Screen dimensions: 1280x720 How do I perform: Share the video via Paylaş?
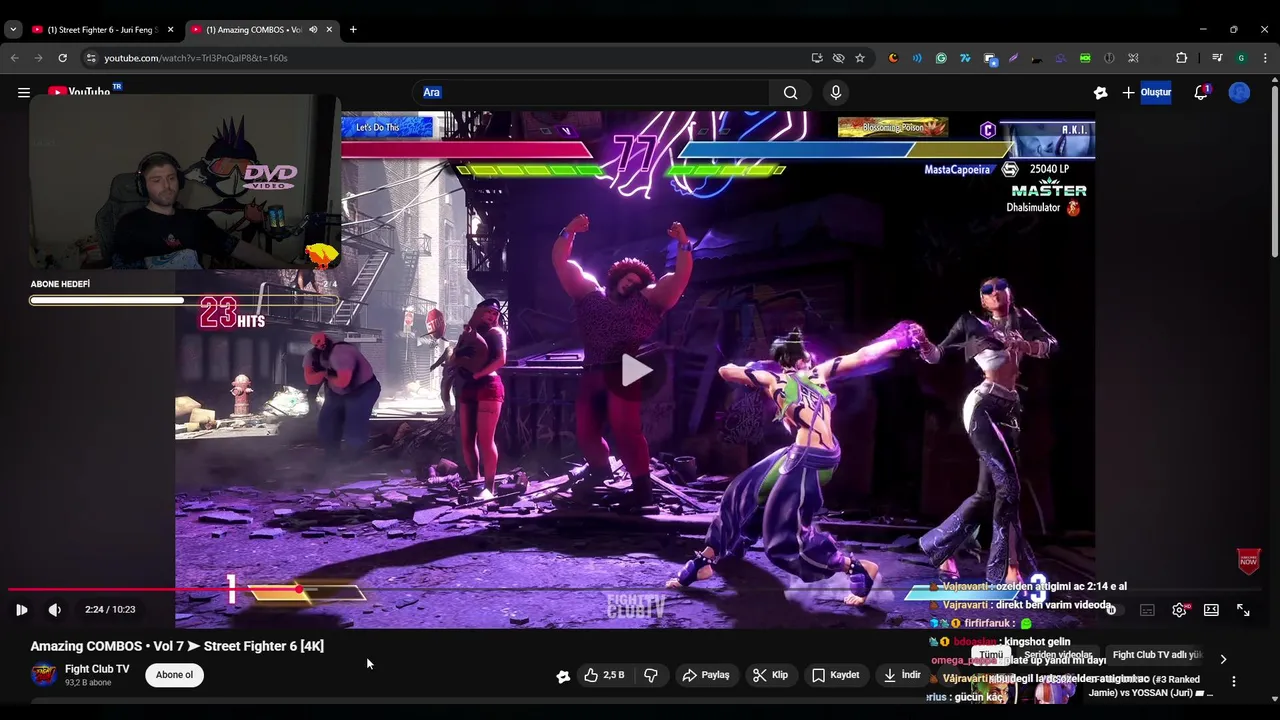706,675
